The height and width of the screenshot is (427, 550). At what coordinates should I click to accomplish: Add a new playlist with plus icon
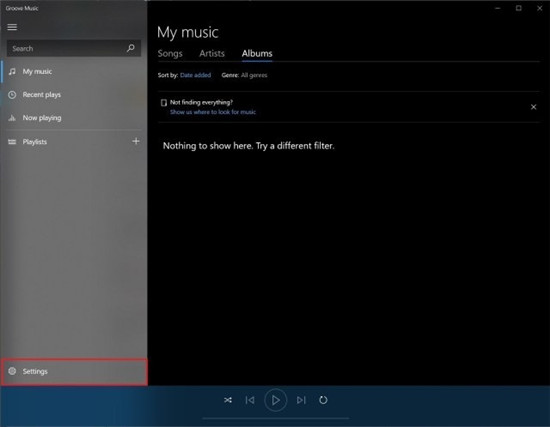click(136, 141)
